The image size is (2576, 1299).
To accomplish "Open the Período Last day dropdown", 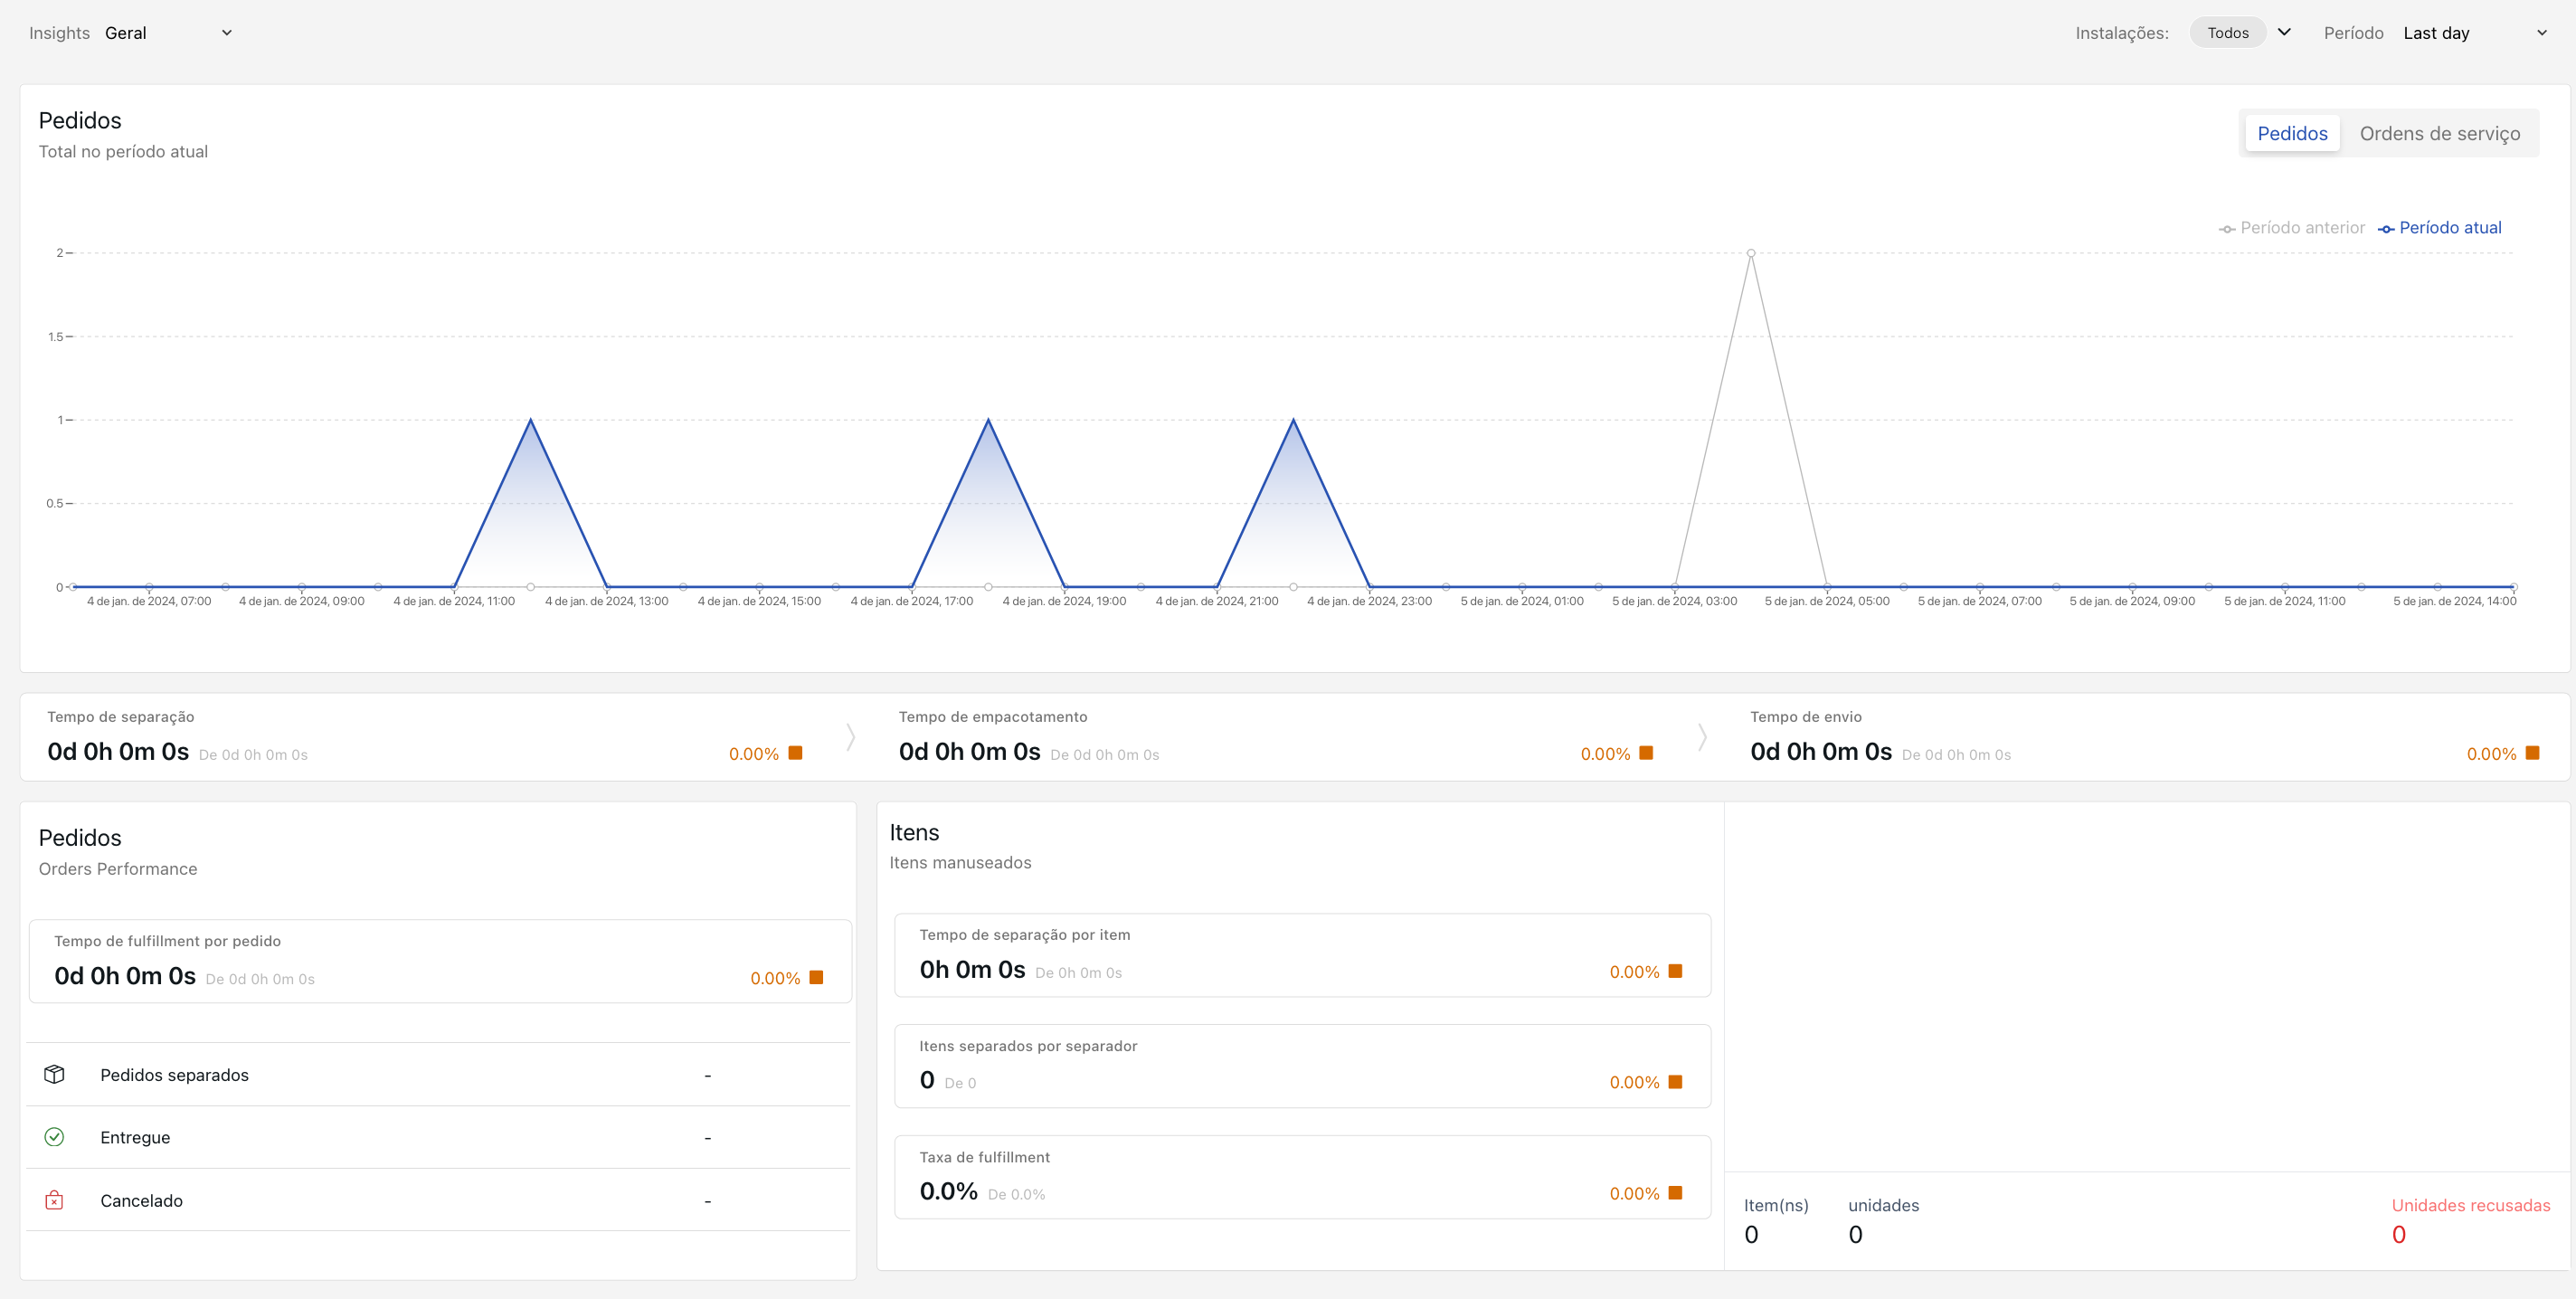I will (x=2474, y=33).
